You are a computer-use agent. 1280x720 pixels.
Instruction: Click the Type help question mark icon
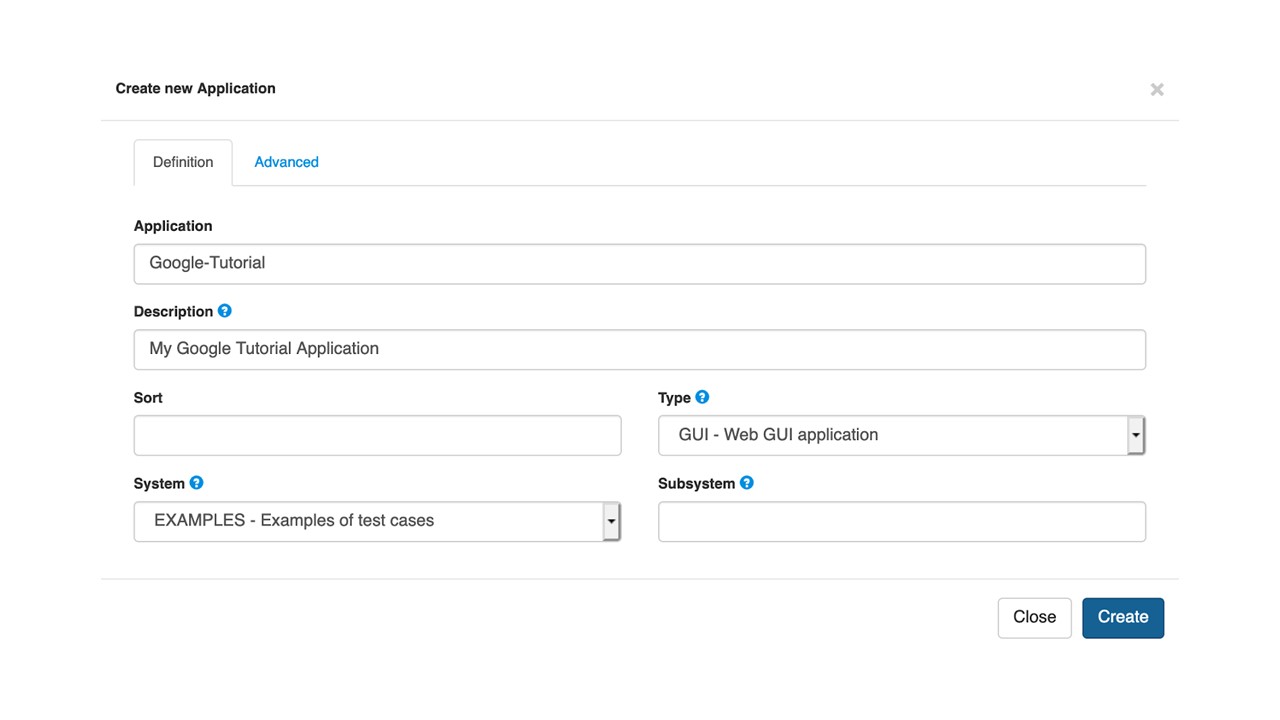coord(702,397)
